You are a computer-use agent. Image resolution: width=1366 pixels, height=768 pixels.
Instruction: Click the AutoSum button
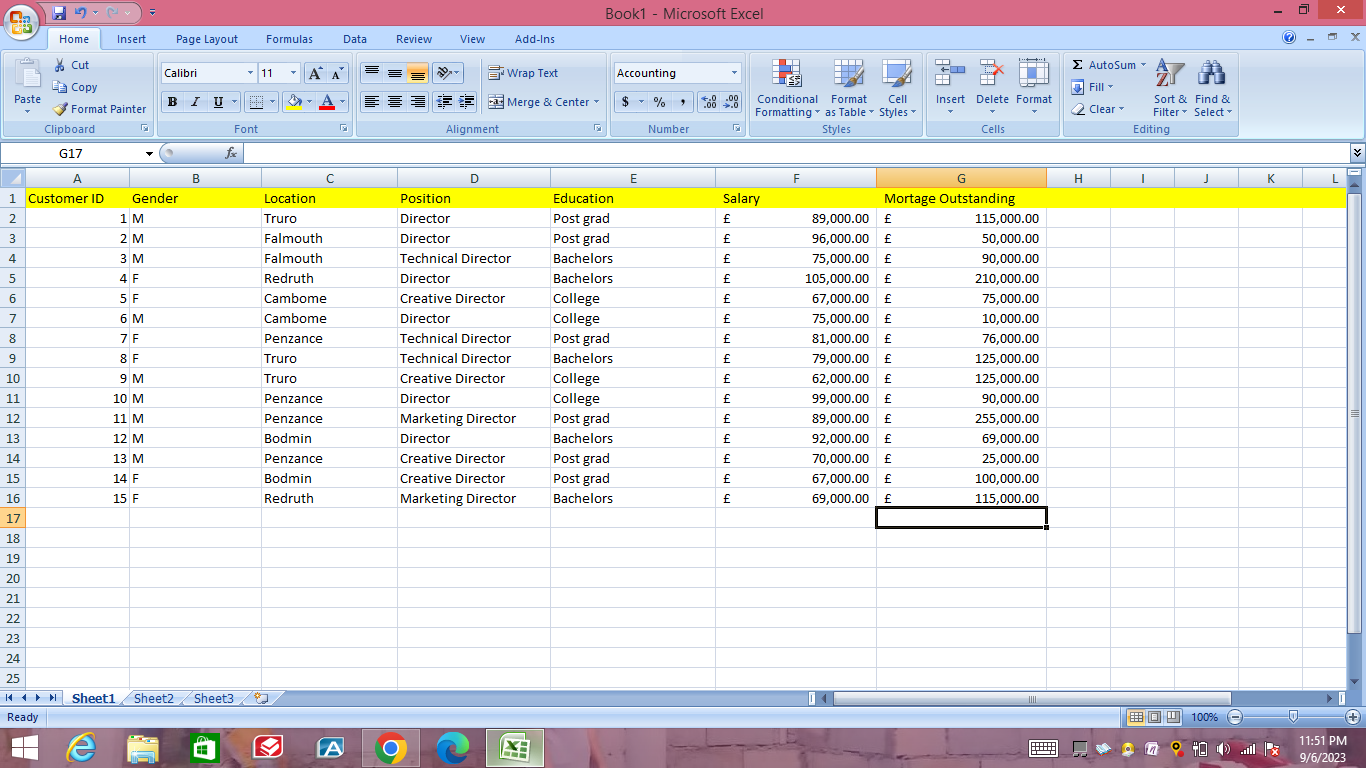1109,65
